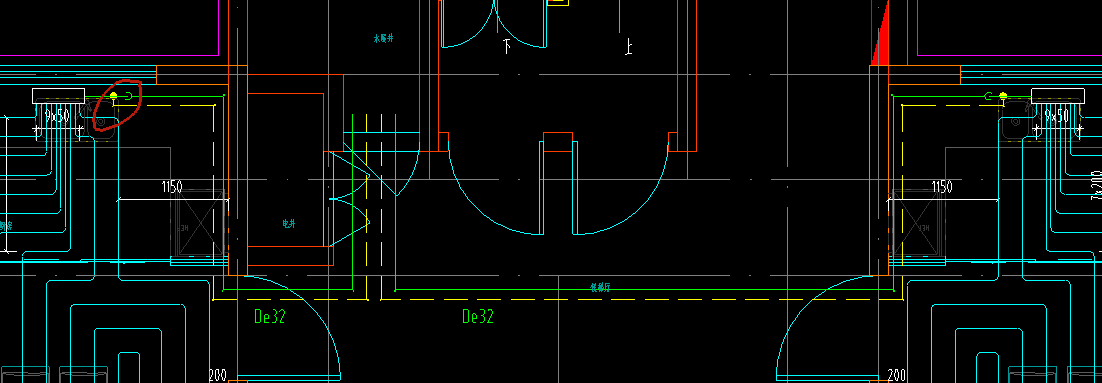This screenshot has width=1102, height=383.
Task: Click the 水暖井 room label
Action: coord(383,38)
